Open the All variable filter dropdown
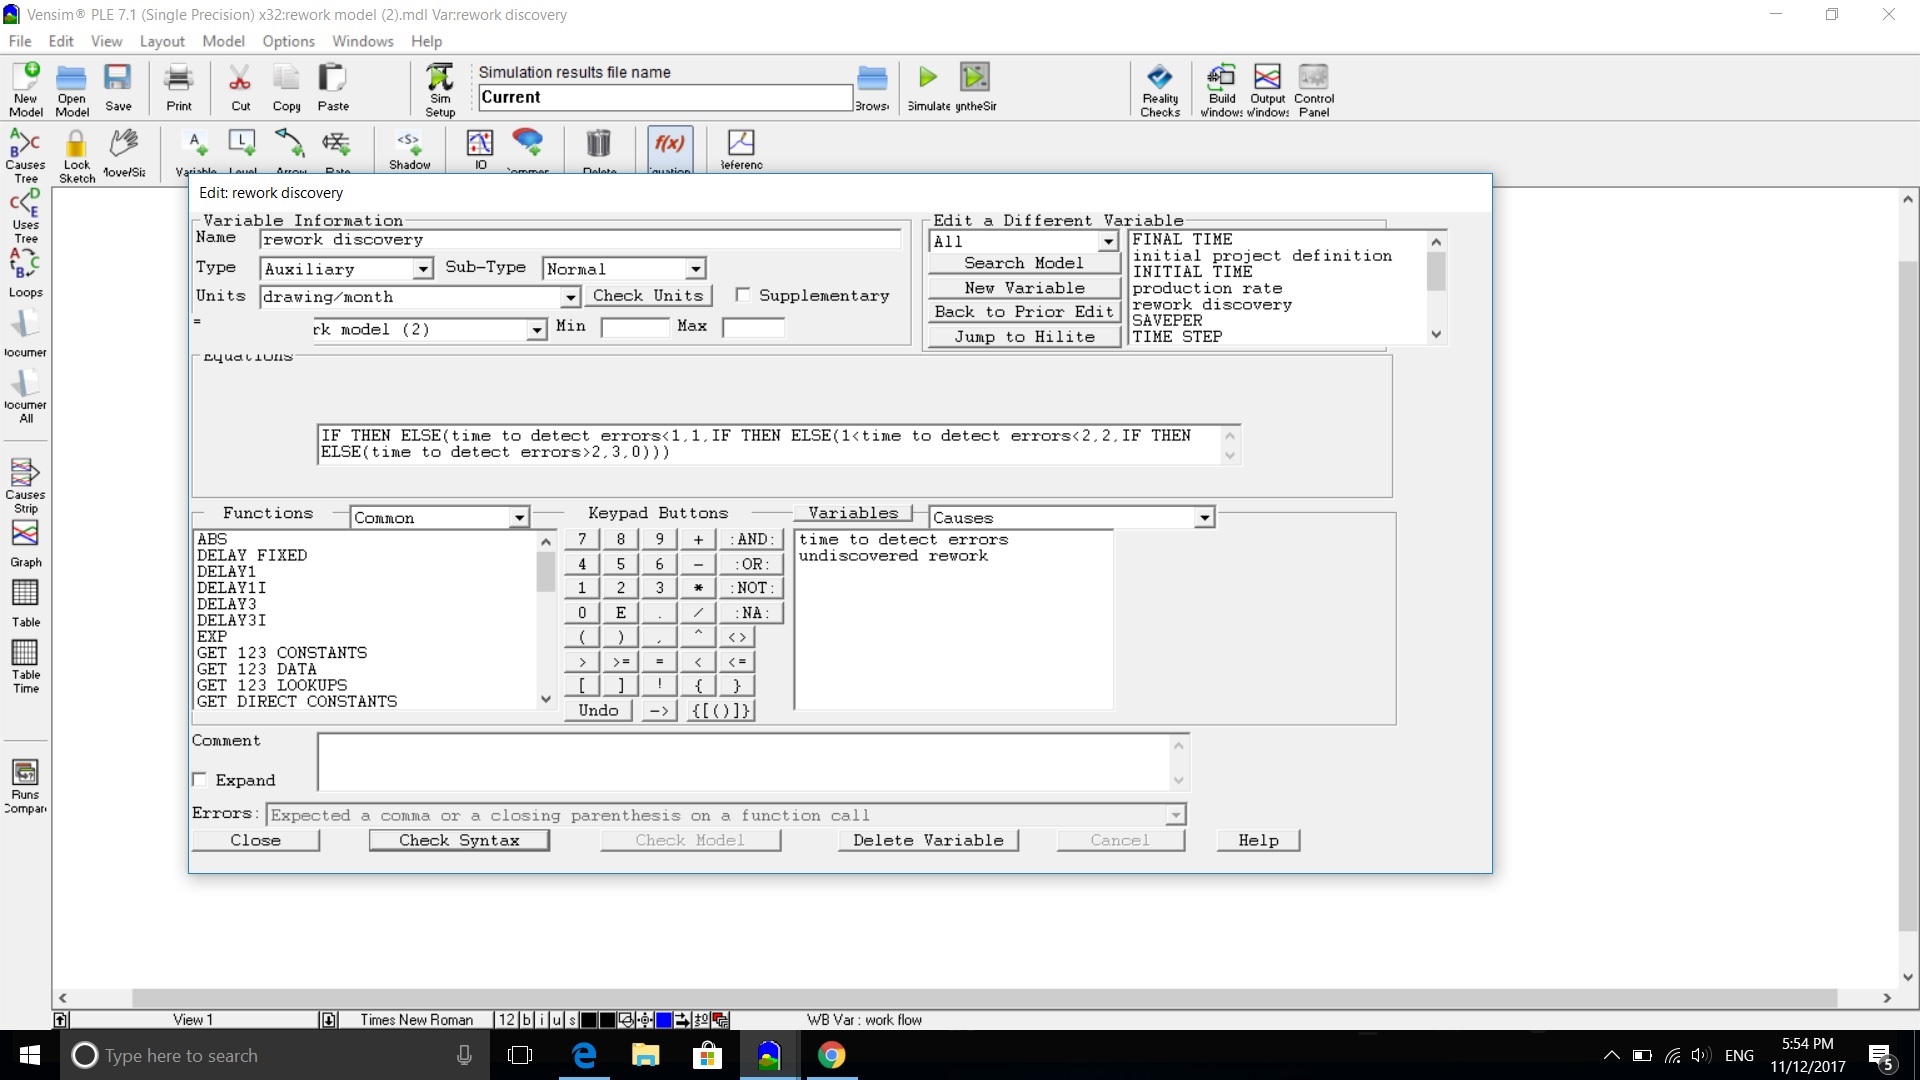This screenshot has width=1920, height=1080. 1108,241
